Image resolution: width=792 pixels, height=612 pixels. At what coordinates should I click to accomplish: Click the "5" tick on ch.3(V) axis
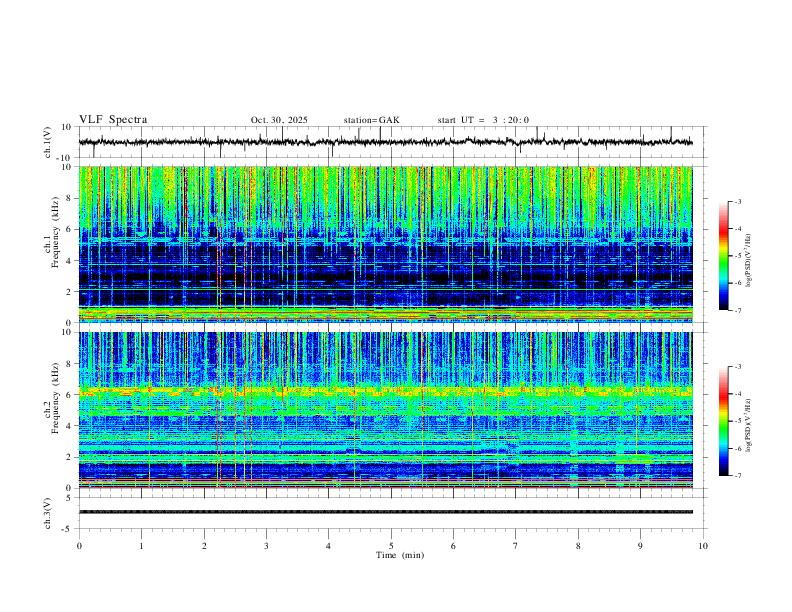coord(69,497)
